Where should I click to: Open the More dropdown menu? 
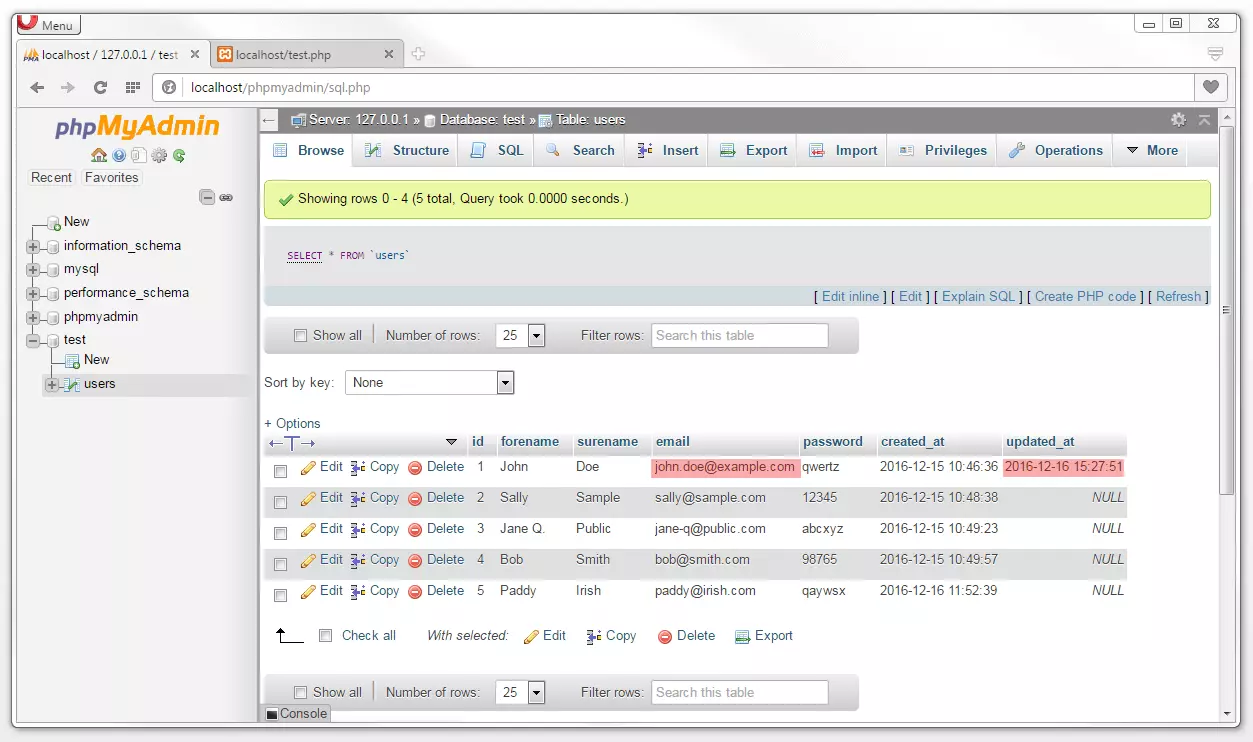pyautogui.click(x=1152, y=150)
